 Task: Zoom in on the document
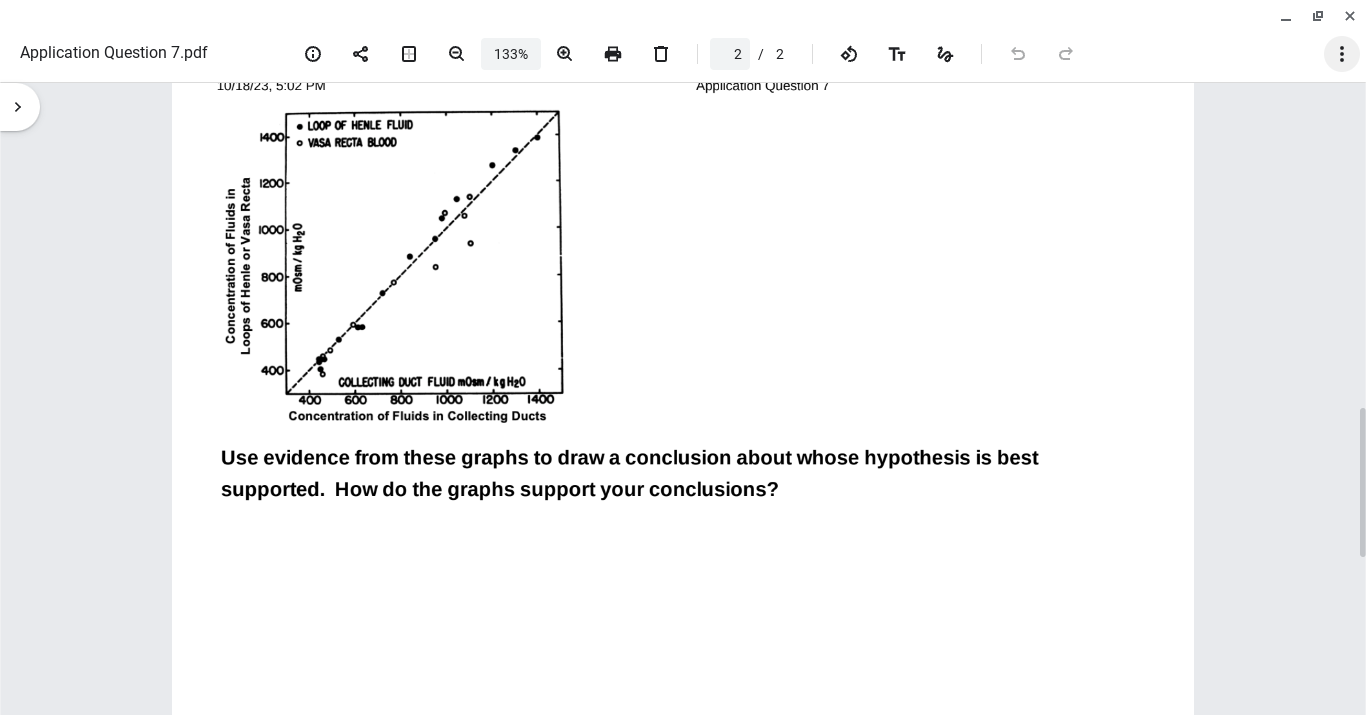[565, 54]
